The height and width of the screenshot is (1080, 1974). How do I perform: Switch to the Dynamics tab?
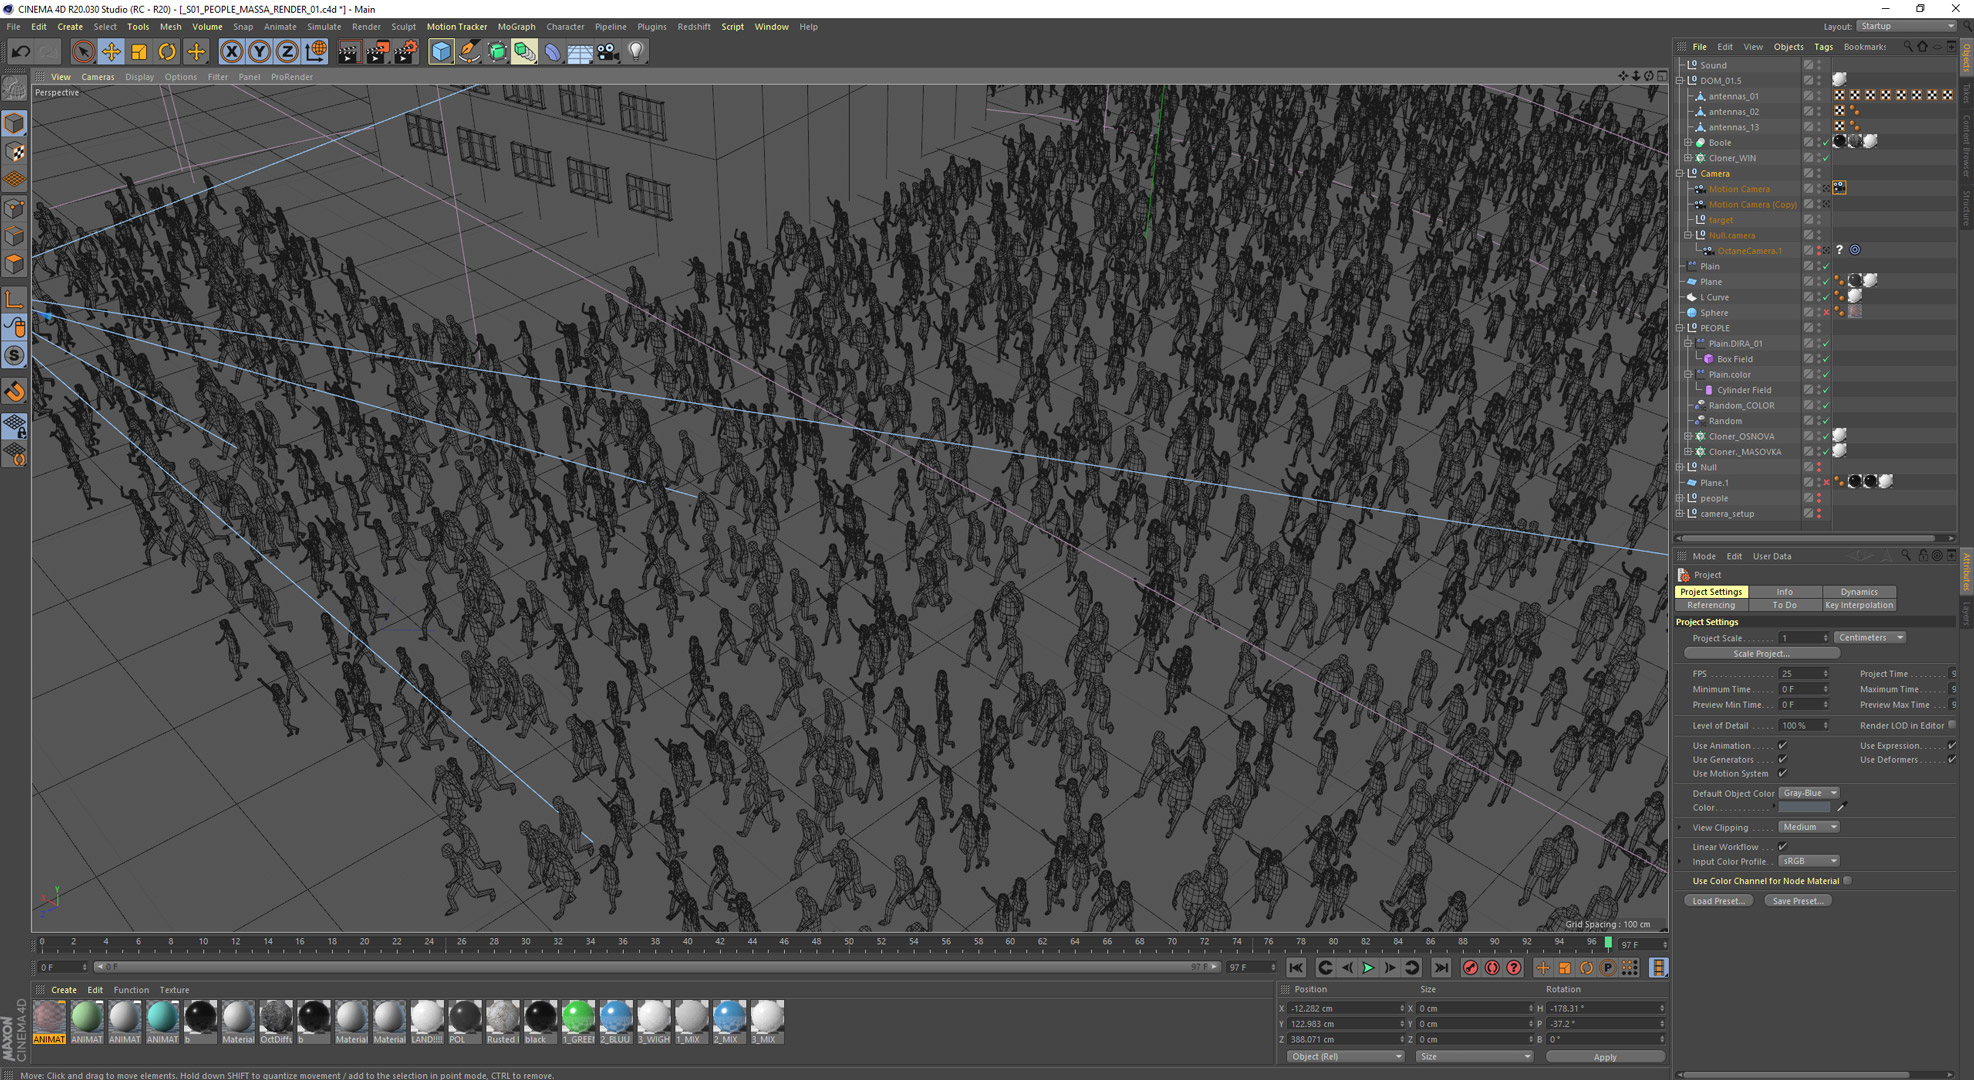pos(1858,592)
